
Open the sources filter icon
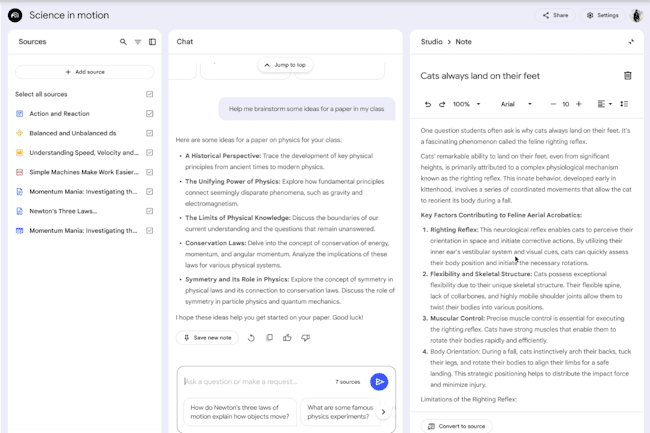point(138,42)
